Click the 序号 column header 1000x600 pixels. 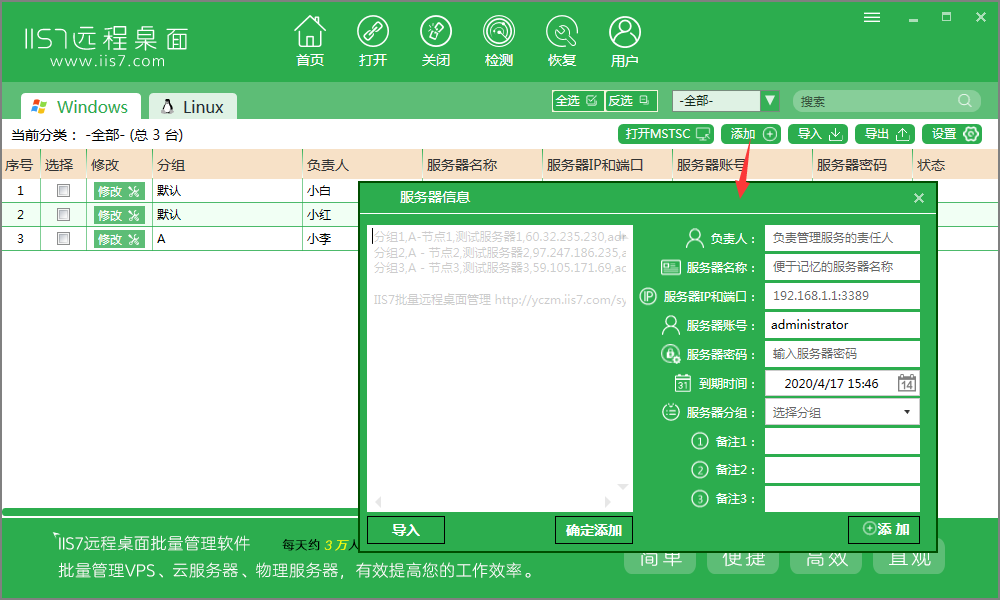19,165
